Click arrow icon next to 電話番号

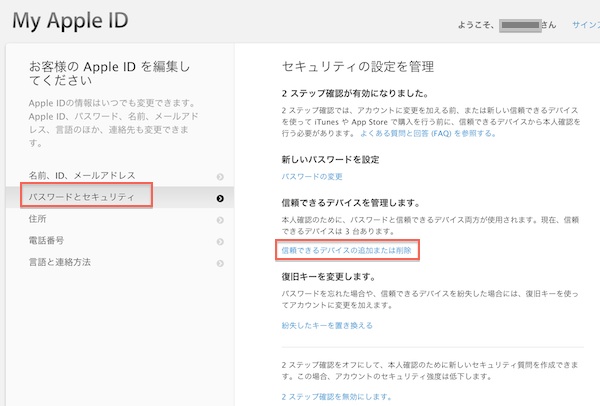(220, 242)
